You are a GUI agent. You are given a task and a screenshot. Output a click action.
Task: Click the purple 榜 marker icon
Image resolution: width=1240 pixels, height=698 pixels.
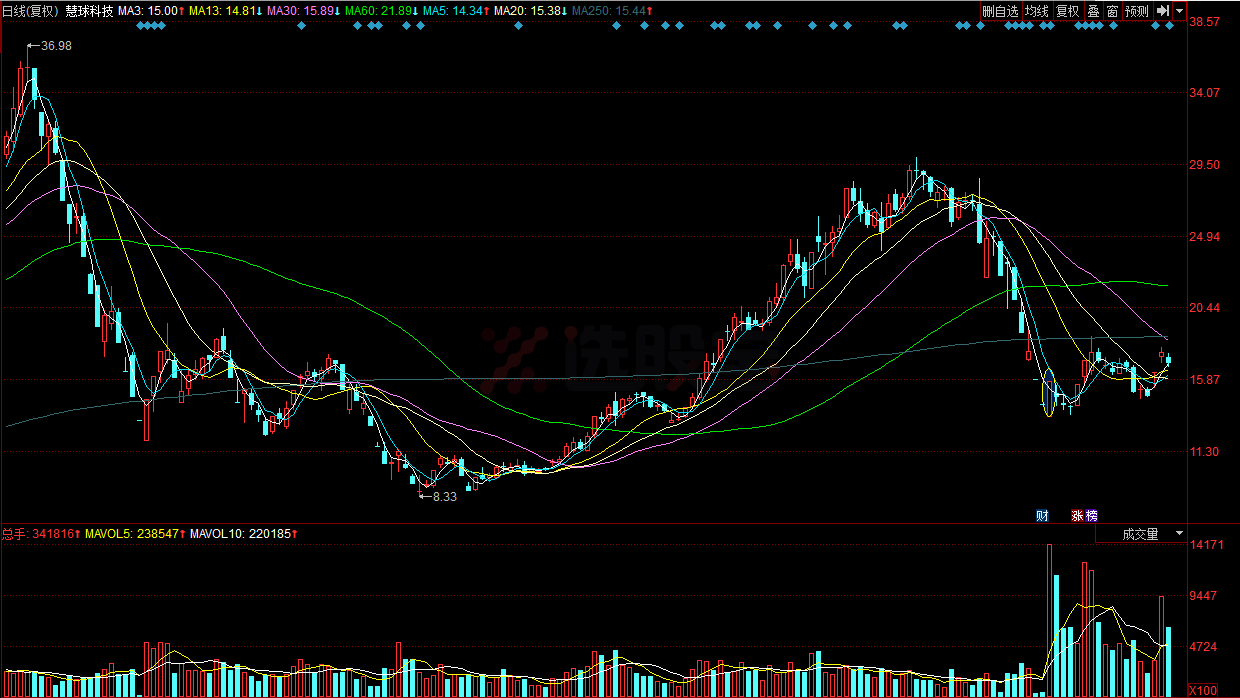[x=1091, y=516]
